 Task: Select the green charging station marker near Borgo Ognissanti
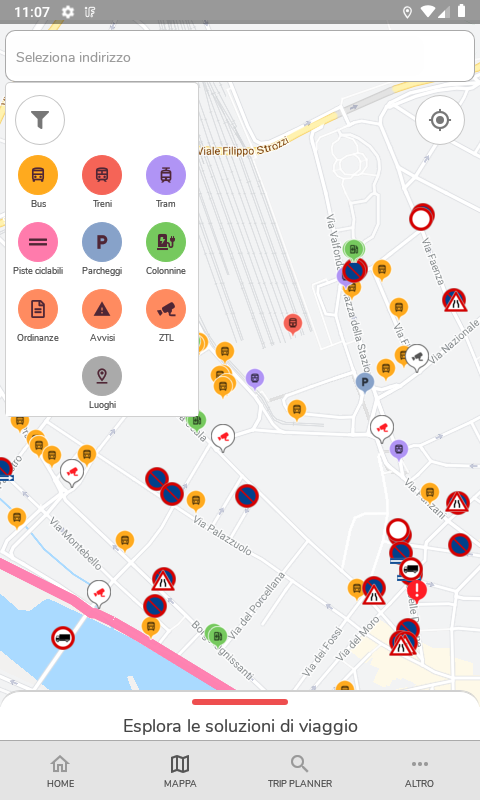click(216, 635)
